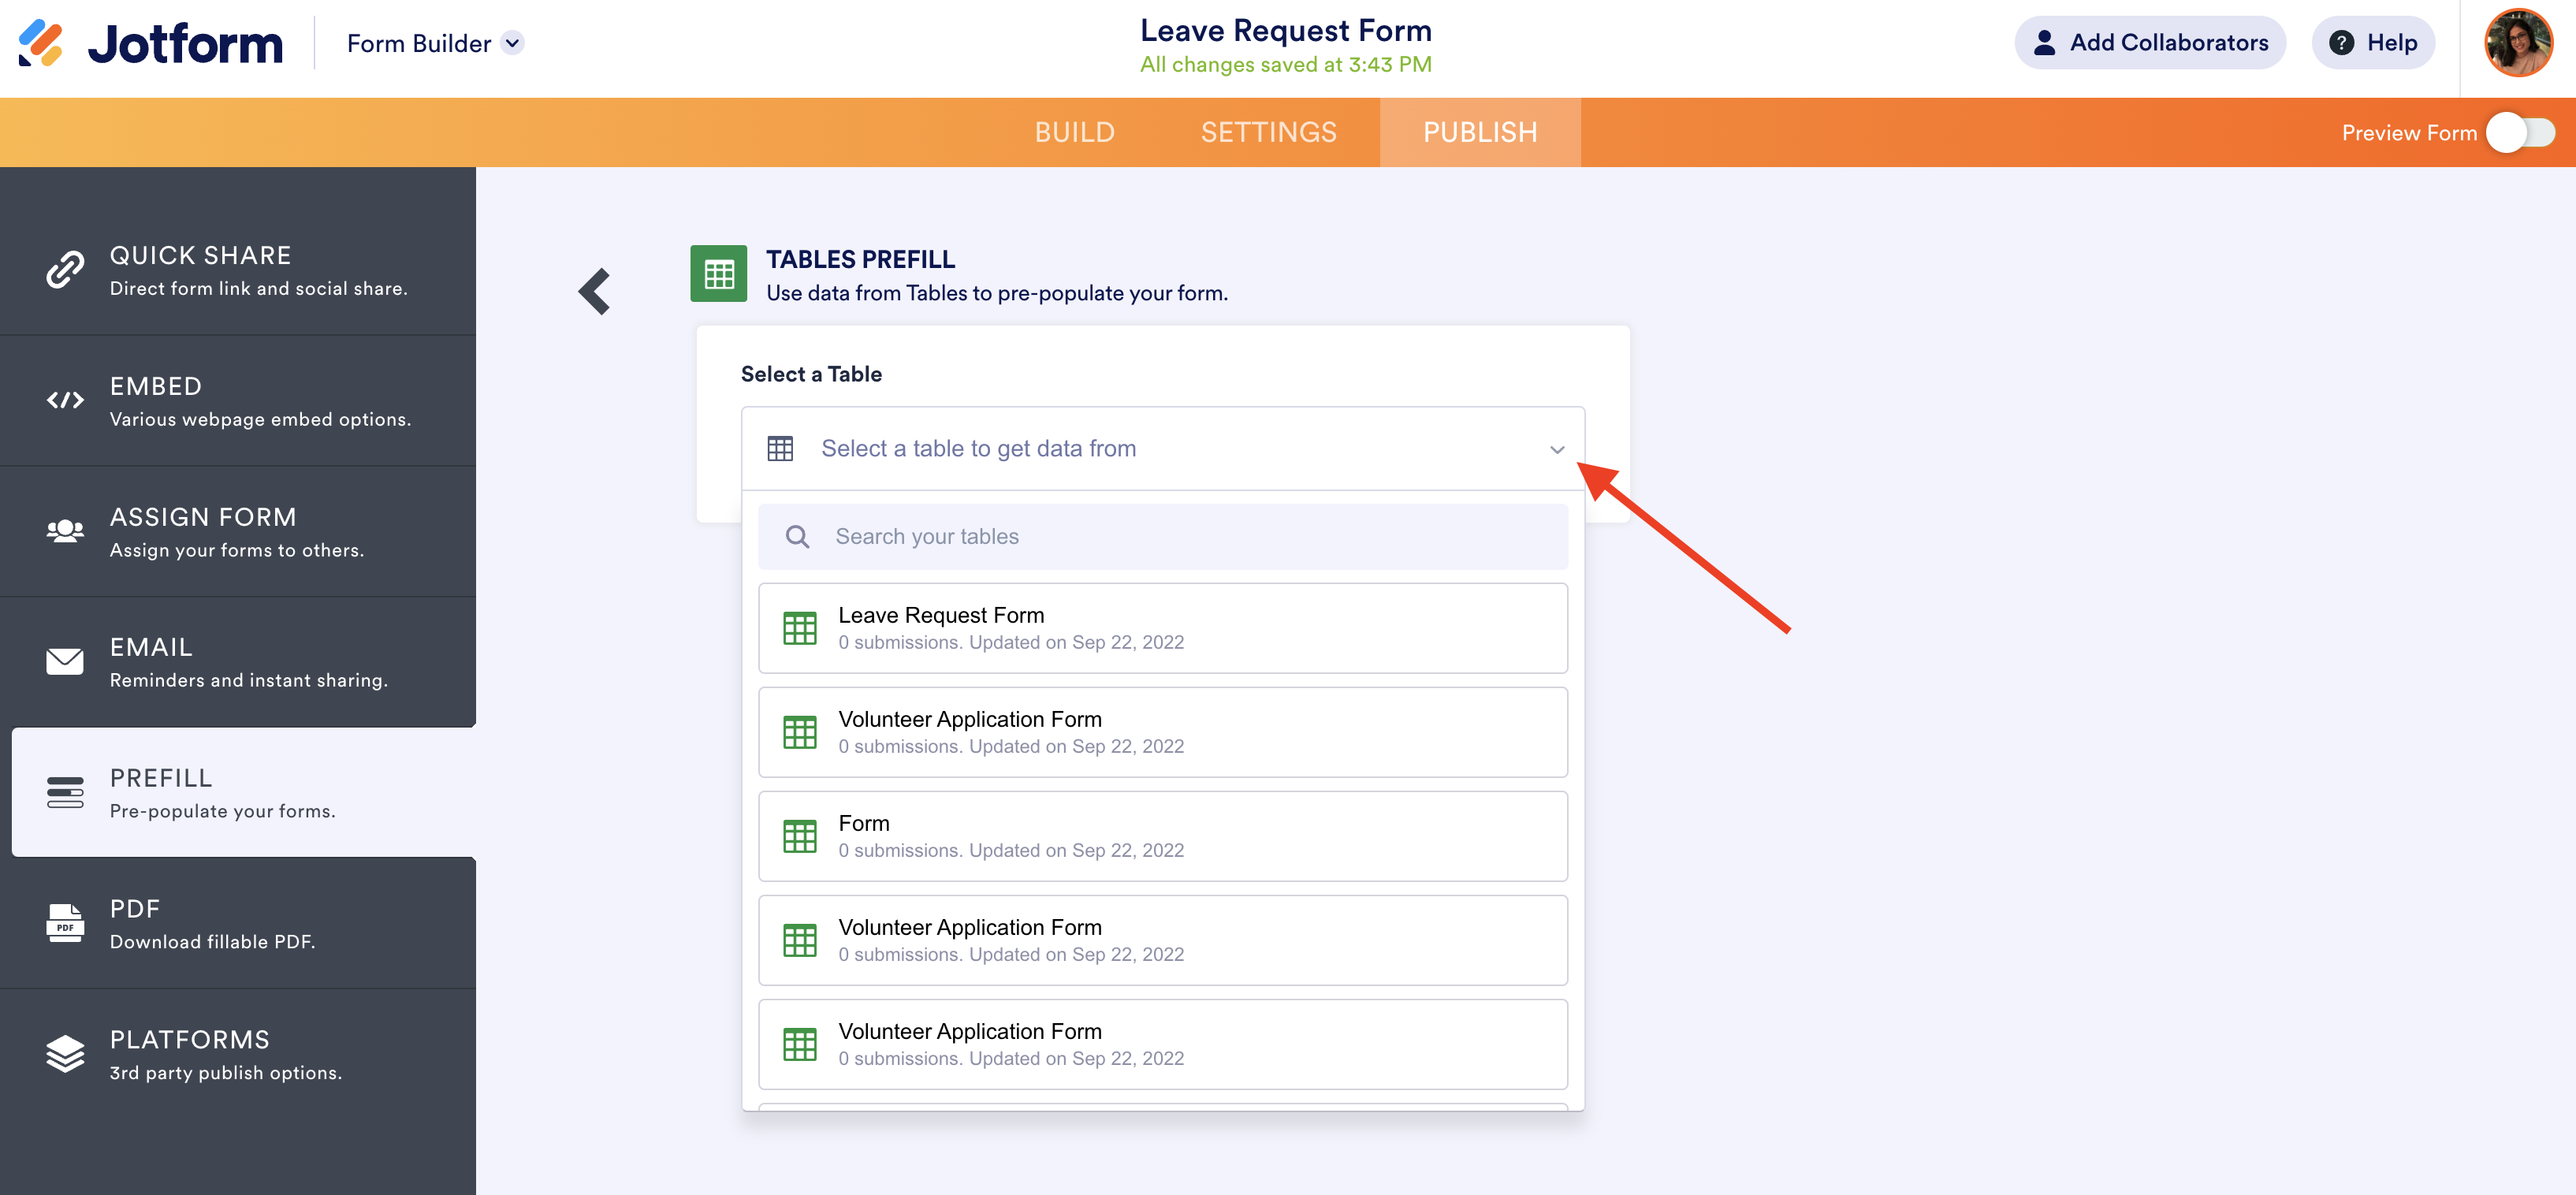The image size is (2576, 1195).
Task: Toggle the Preview Form switch
Action: coord(2520,132)
